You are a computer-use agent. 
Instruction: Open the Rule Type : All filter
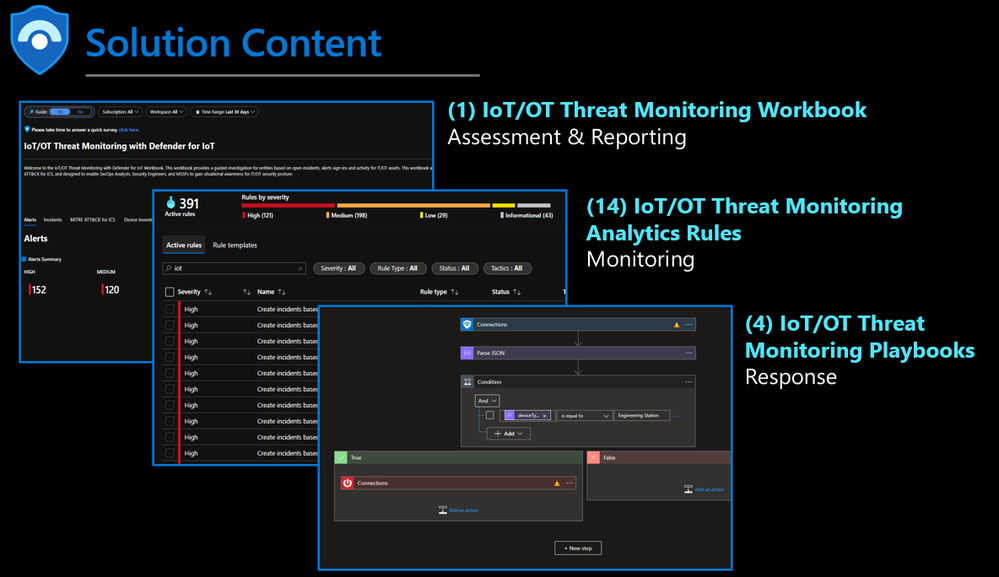point(398,268)
